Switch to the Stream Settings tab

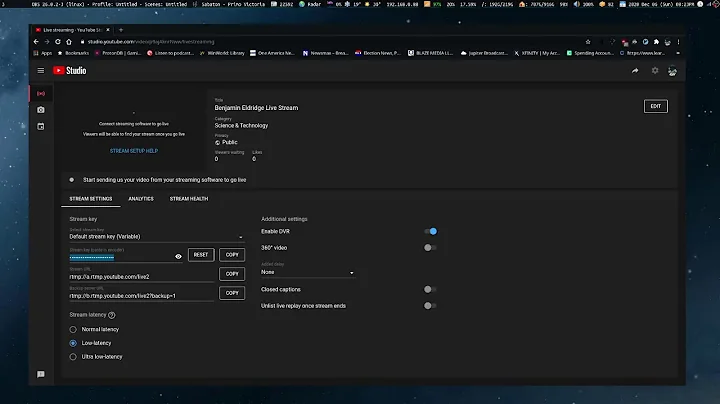91,199
